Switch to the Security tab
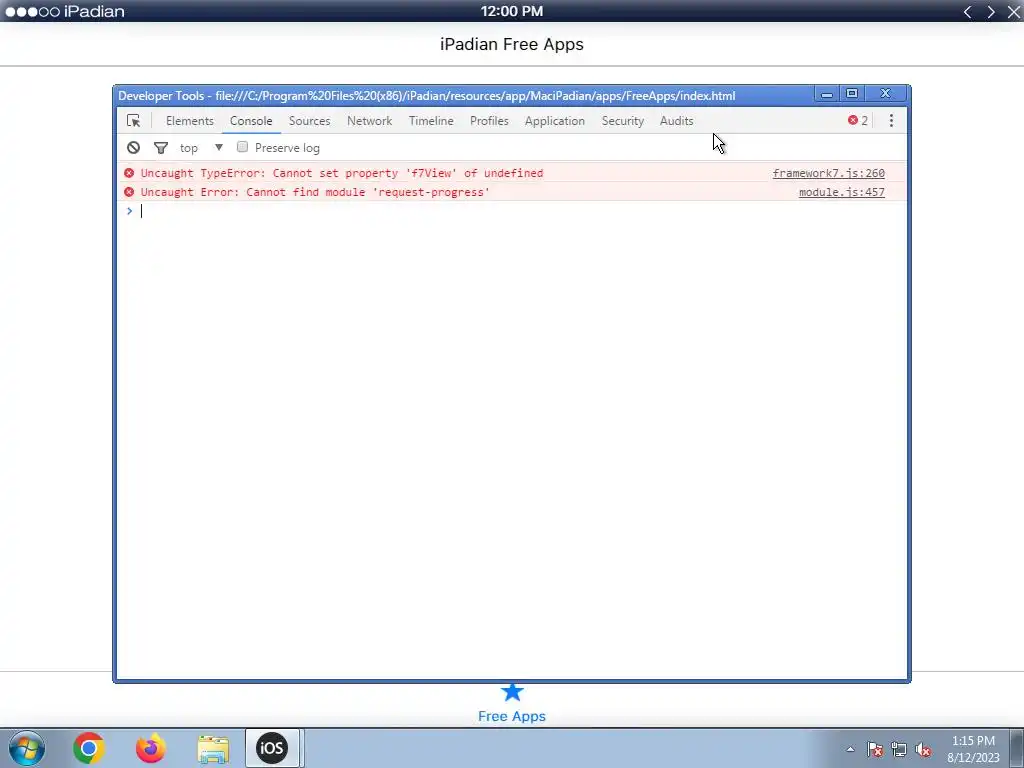The height and width of the screenshot is (768, 1024). coord(622,121)
